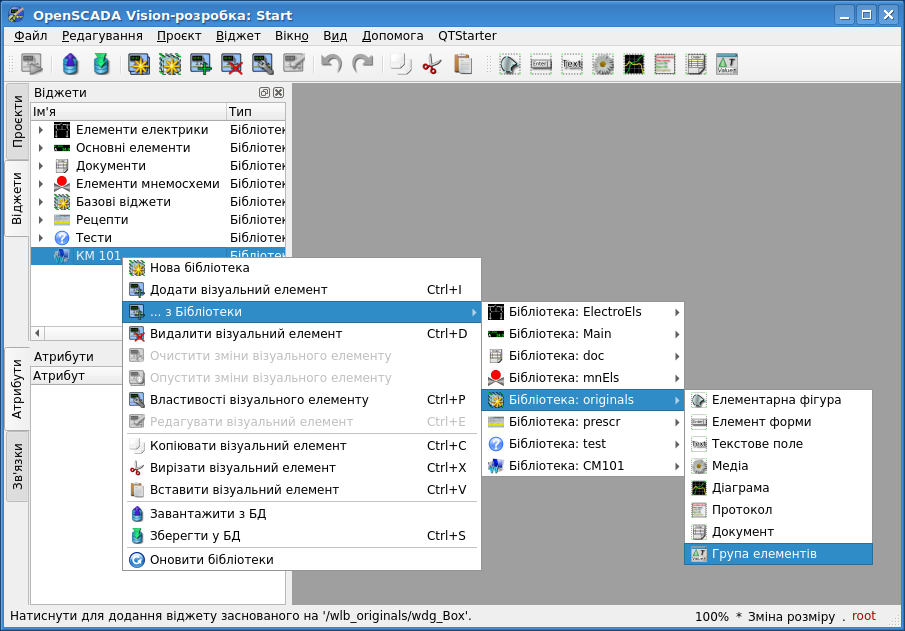Viewport: 905px width, 631px height.
Task: Float the Віджети dock panel
Action: [264, 92]
